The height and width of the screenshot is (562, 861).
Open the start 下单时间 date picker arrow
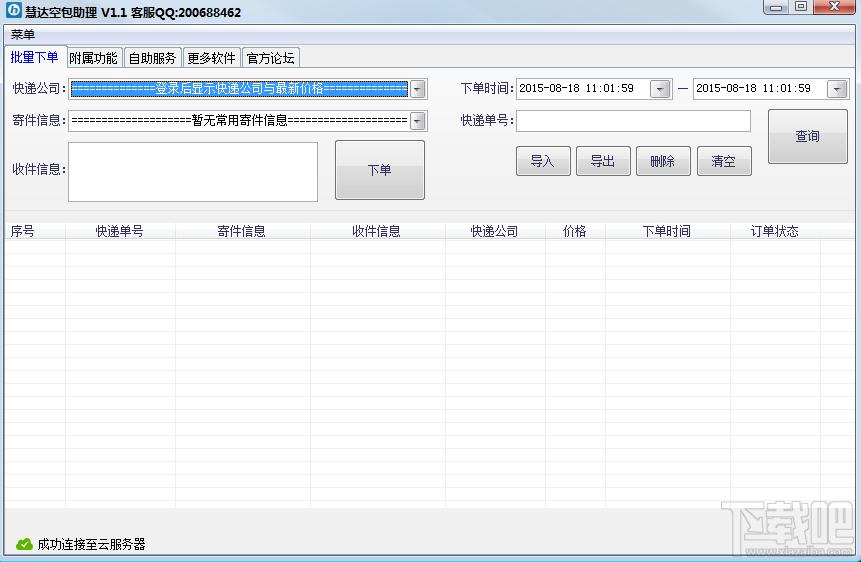(x=660, y=88)
